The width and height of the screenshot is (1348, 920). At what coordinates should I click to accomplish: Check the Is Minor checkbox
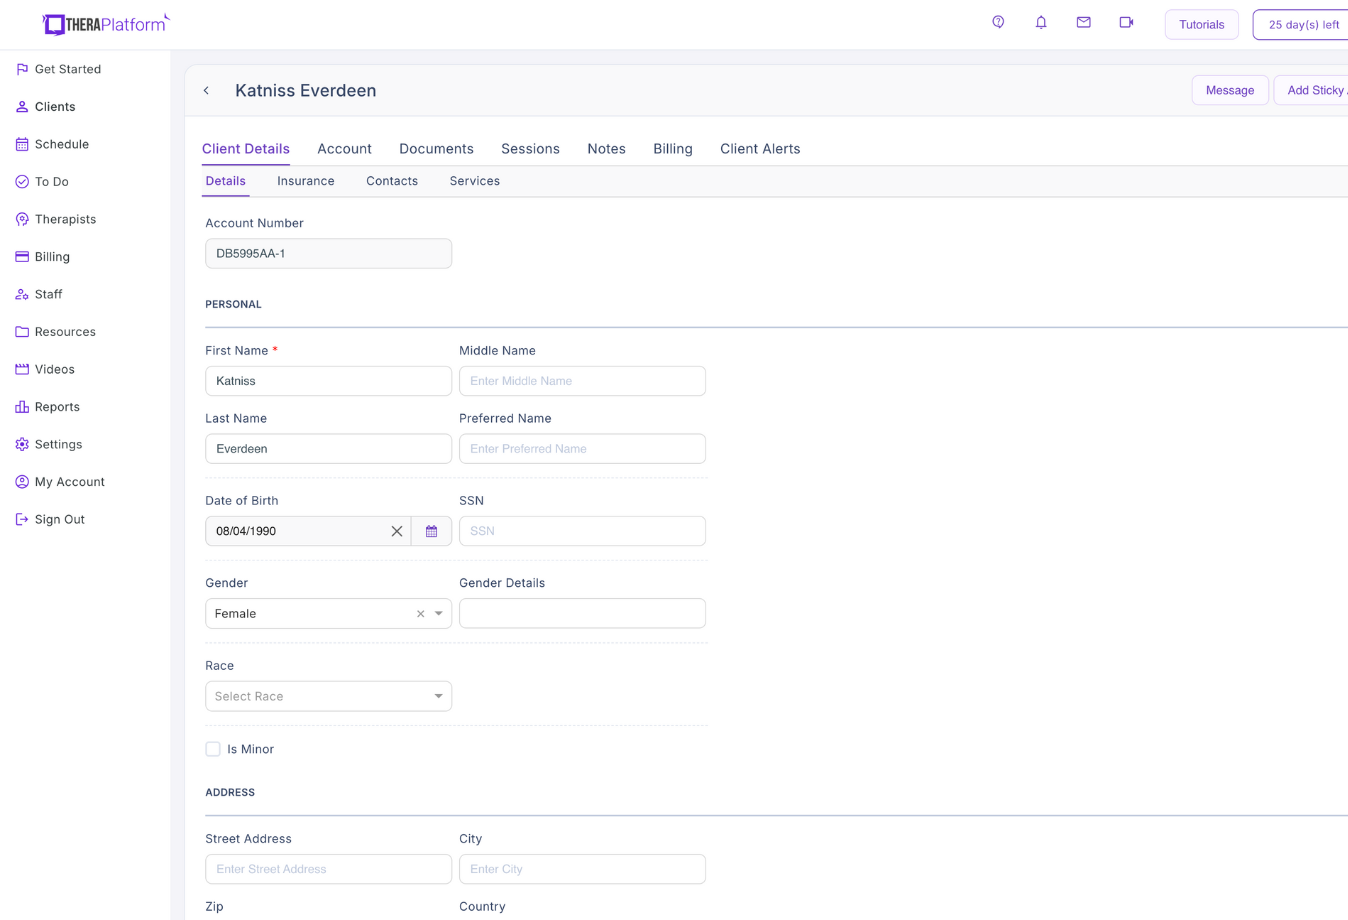pos(213,749)
